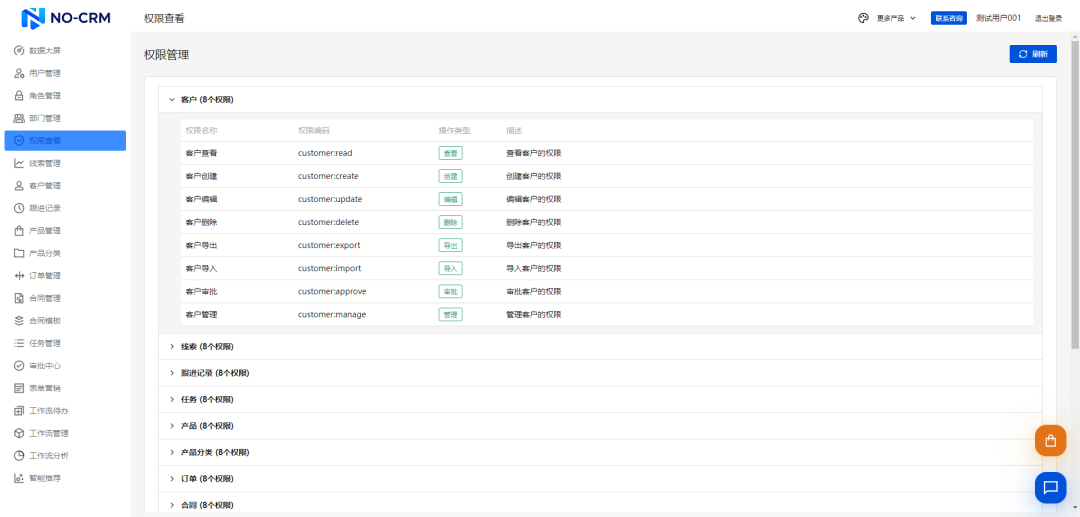Open 订单管理 icon in sidebar
This screenshot has width=1080, height=517.
(19, 275)
